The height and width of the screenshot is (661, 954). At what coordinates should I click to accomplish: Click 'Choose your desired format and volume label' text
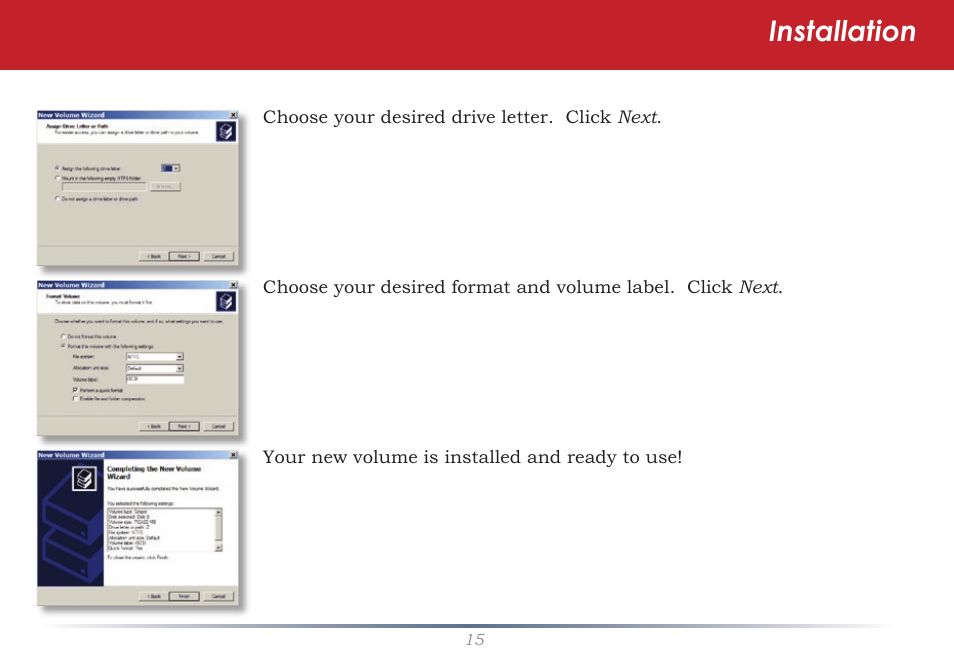pyautogui.click(x=468, y=287)
